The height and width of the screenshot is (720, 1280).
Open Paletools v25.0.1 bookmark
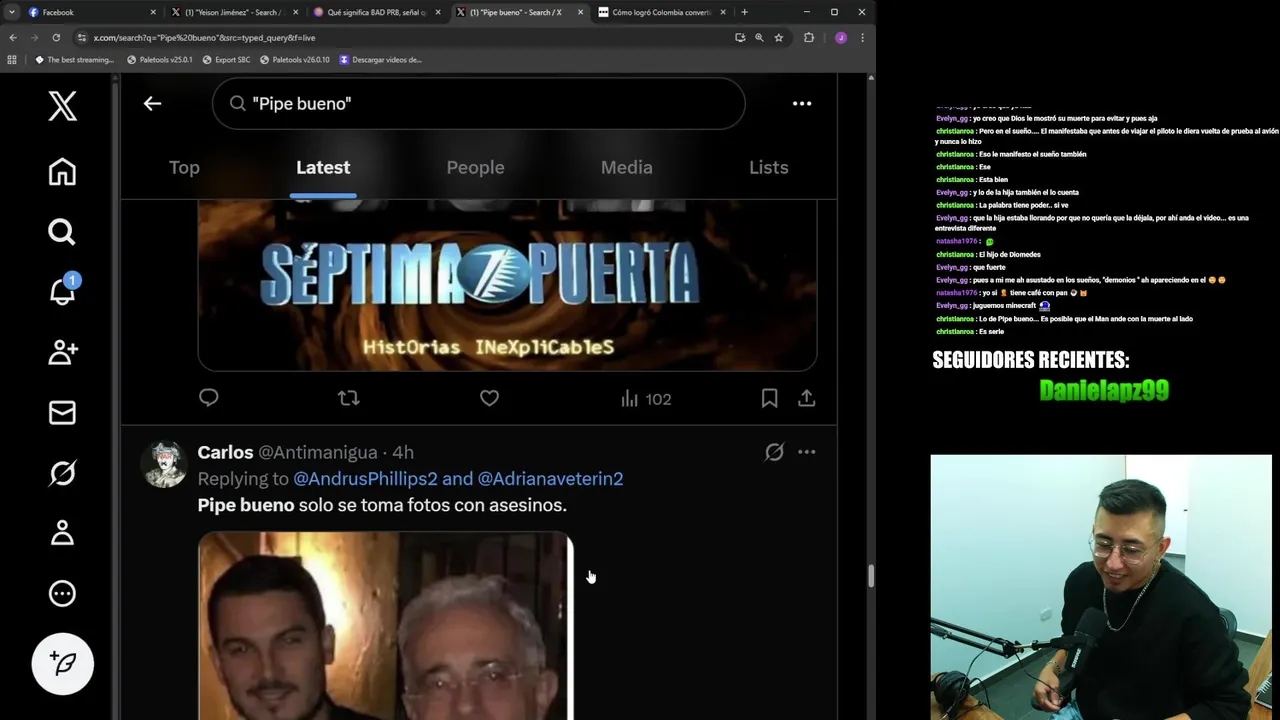pos(159,60)
